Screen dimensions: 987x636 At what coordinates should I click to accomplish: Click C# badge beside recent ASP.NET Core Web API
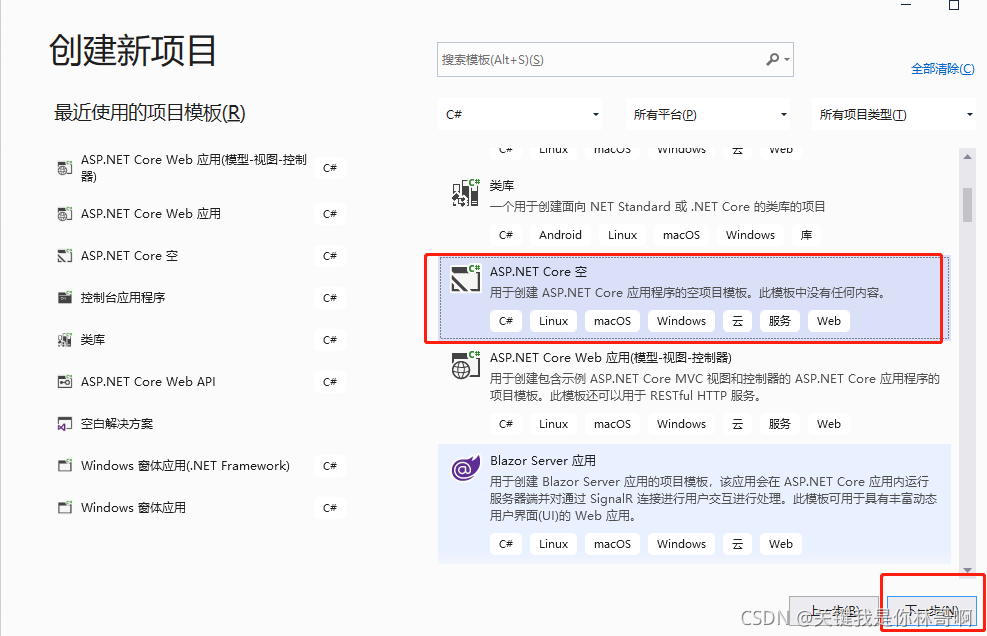coord(330,382)
